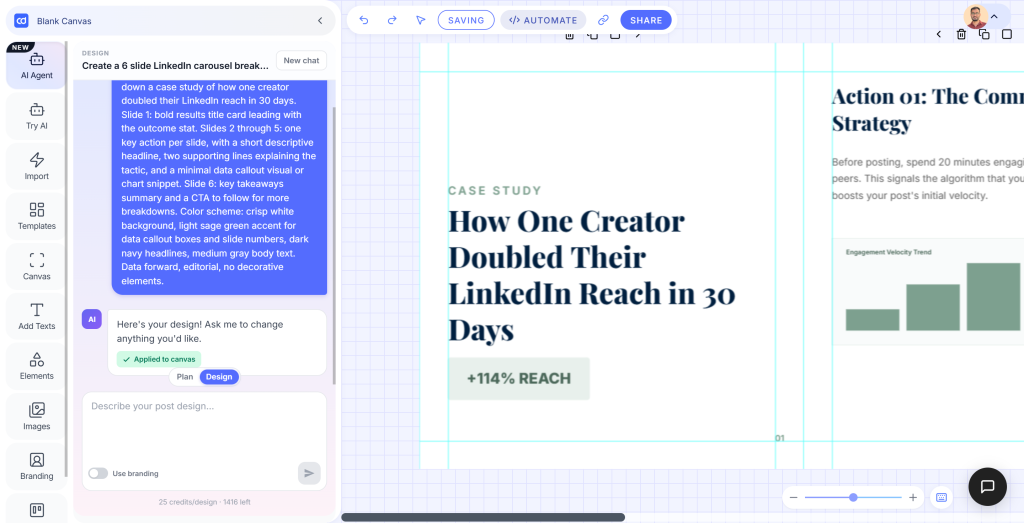Open the support chat bubble
Image resolution: width=1024 pixels, height=523 pixels.
pyautogui.click(x=987, y=486)
